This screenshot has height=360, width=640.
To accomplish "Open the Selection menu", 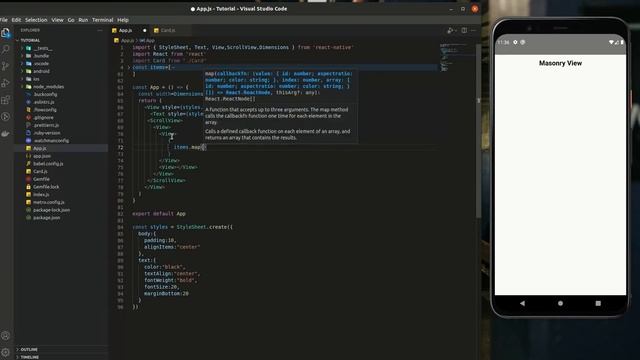I will pyautogui.click(x=36, y=20).
